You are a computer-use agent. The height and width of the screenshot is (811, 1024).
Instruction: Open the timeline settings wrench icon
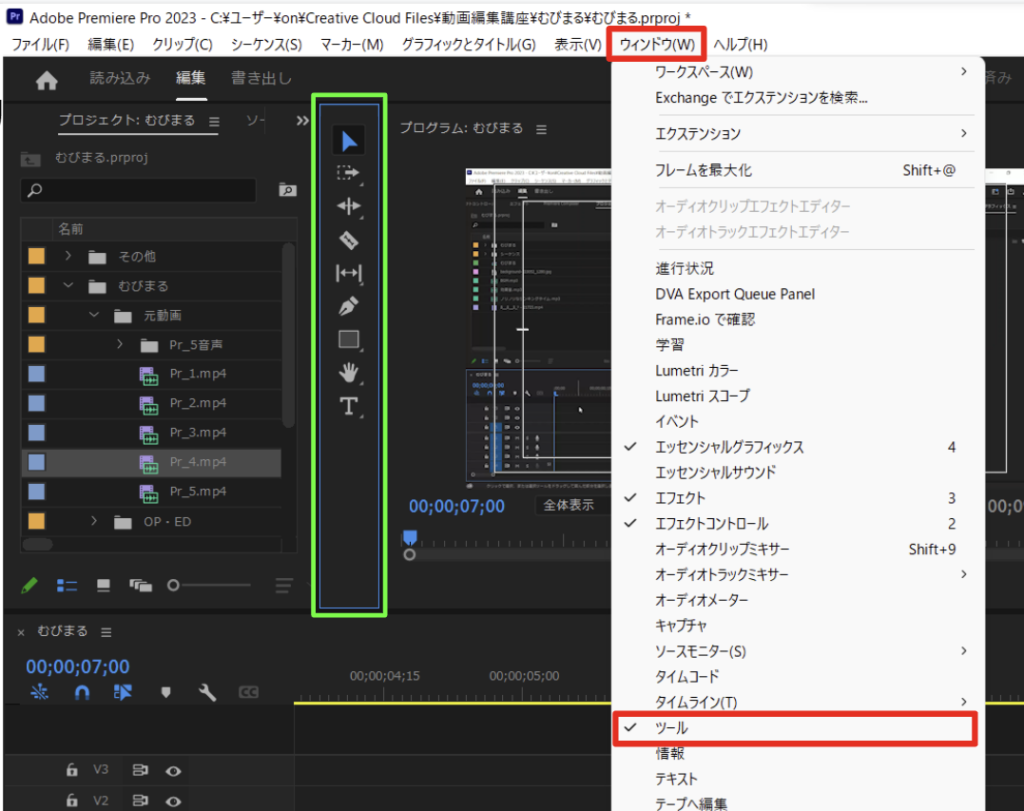(206, 691)
